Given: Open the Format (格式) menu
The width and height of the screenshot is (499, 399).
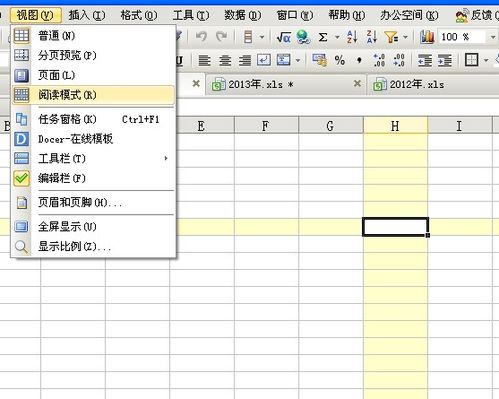Looking at the screenshot, I should pyautogui.click(x=139, y=15).
